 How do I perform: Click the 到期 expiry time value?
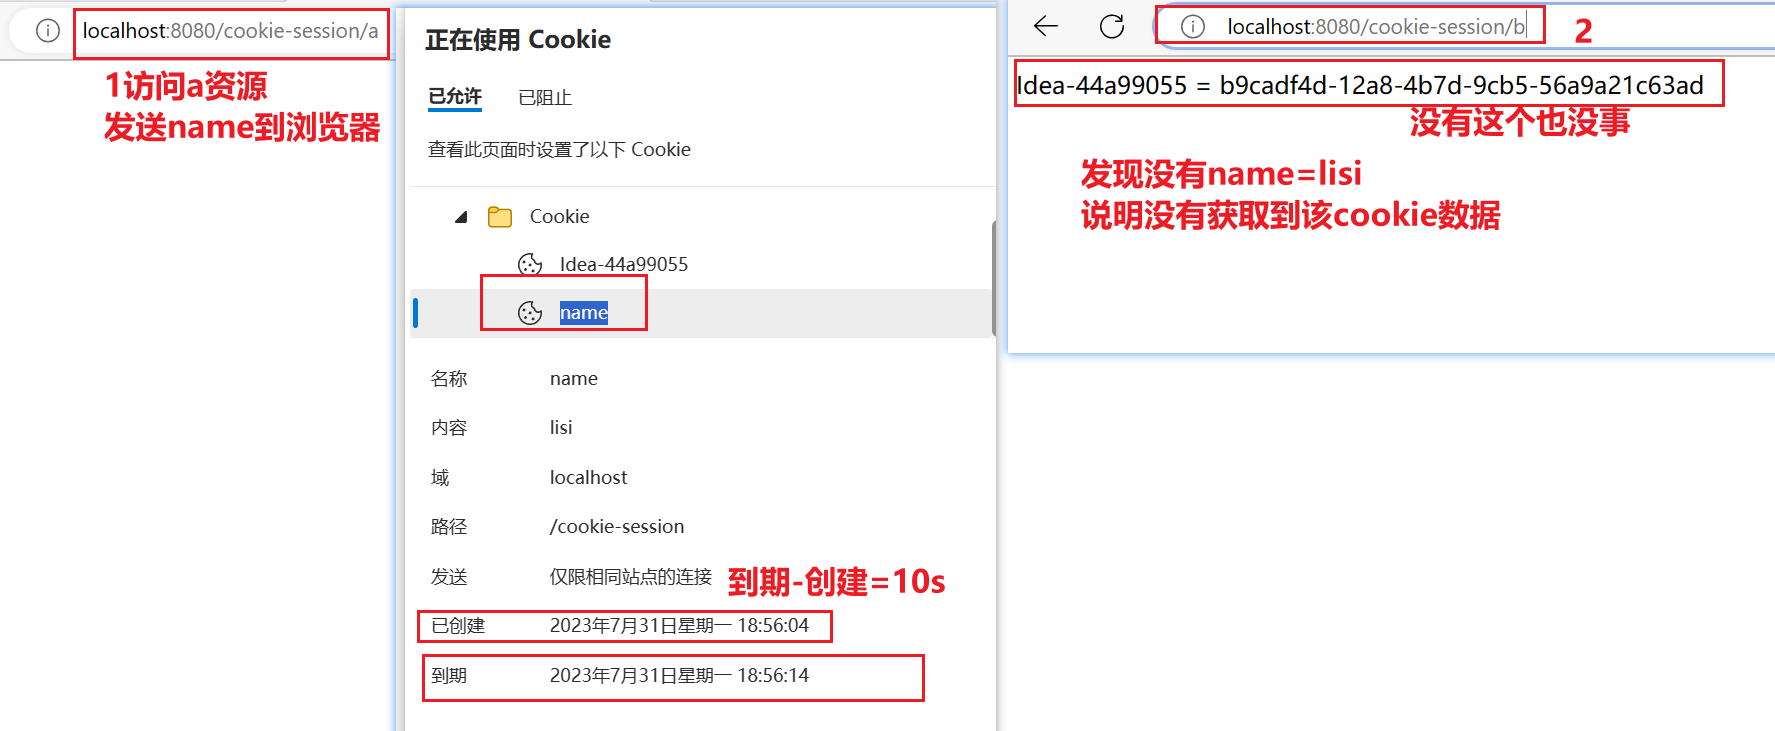679,676
